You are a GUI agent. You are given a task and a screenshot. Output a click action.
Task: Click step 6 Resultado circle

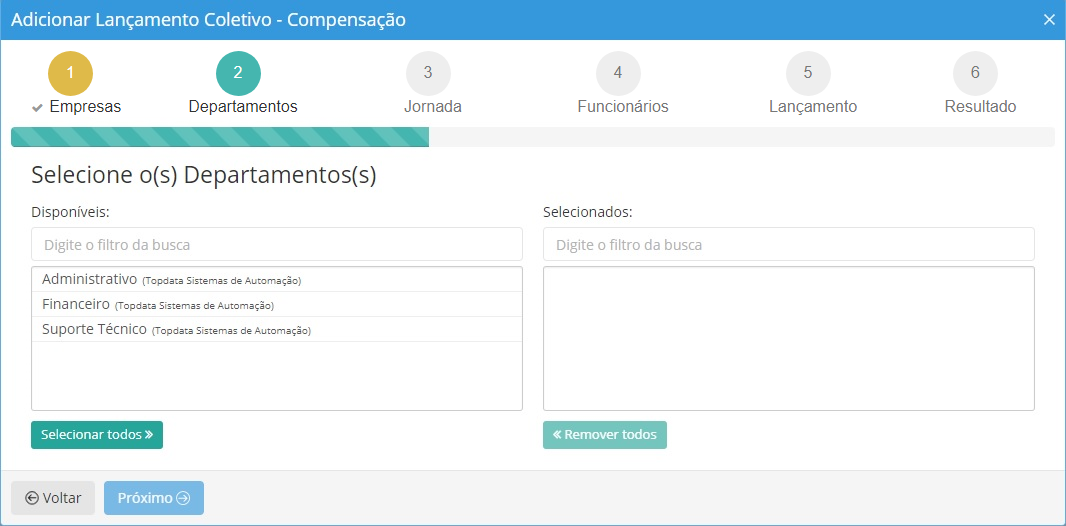(x=975, y=73)
